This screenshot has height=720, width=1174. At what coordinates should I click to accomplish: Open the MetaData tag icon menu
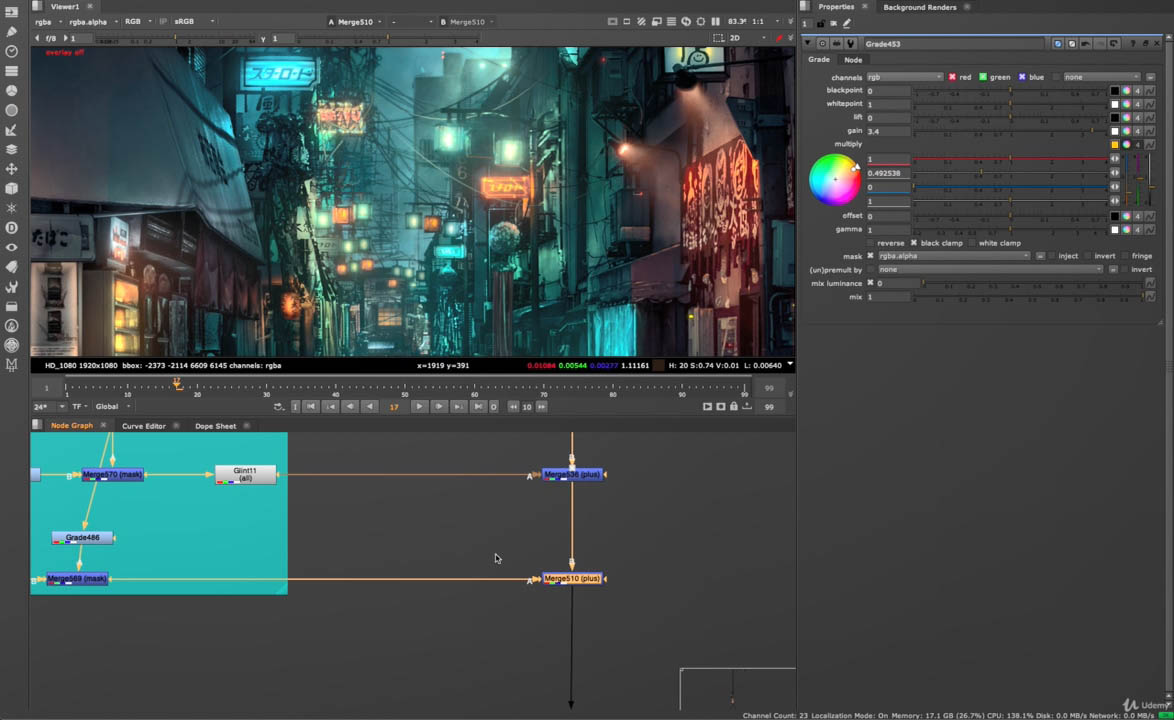tap(11, 266)
